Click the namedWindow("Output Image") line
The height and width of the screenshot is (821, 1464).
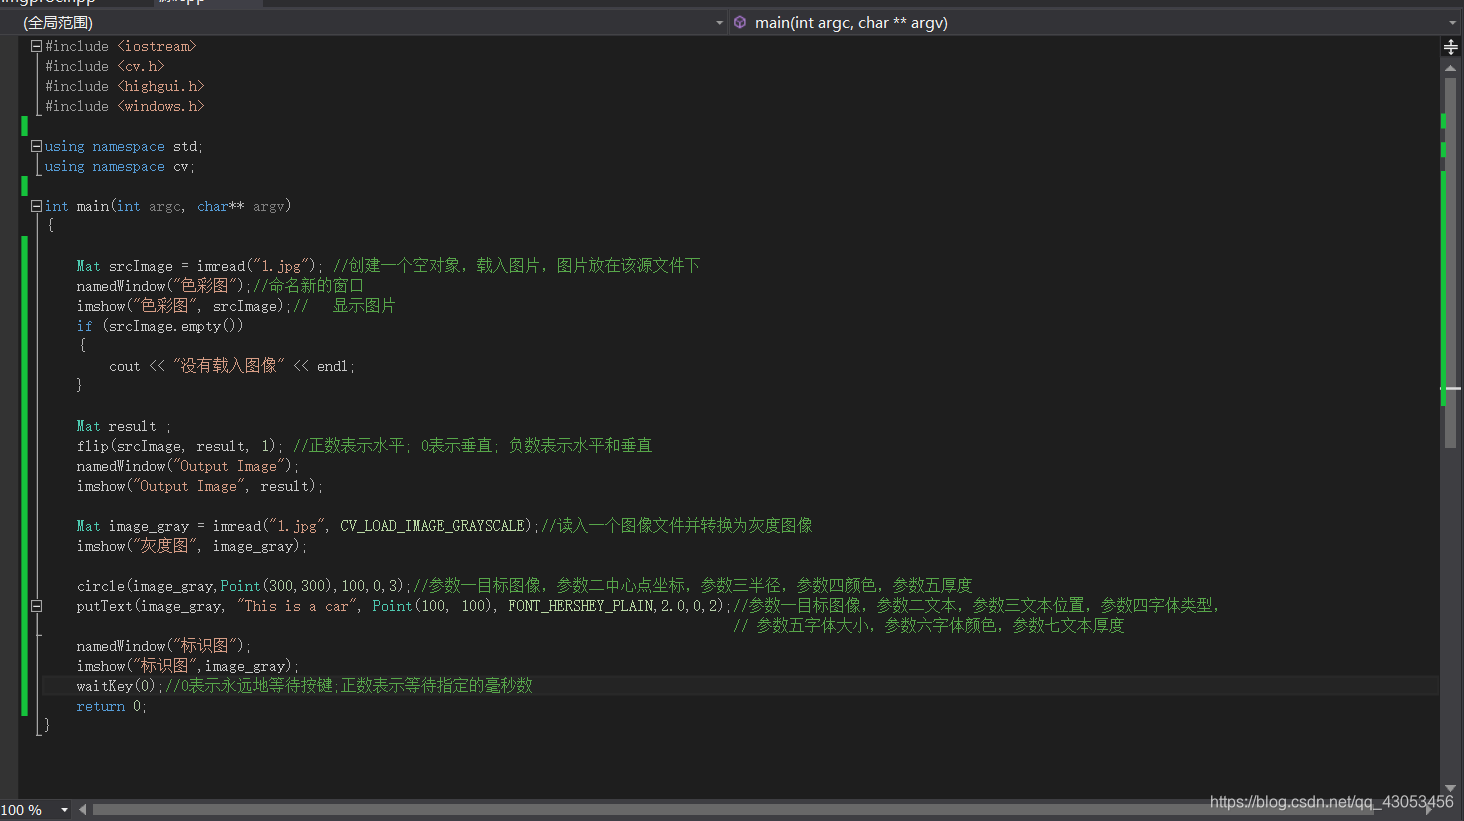coord(188,466)
